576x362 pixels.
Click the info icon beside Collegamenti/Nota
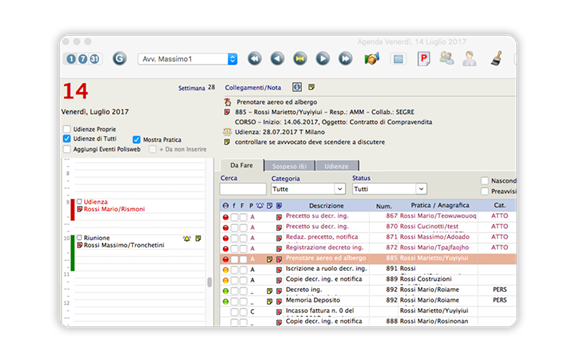point(297,87)
